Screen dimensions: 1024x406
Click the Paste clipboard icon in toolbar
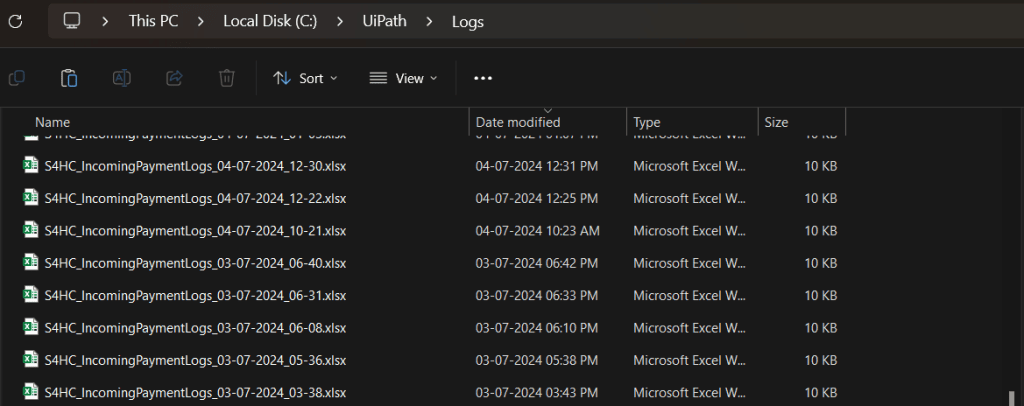[69, 78]
